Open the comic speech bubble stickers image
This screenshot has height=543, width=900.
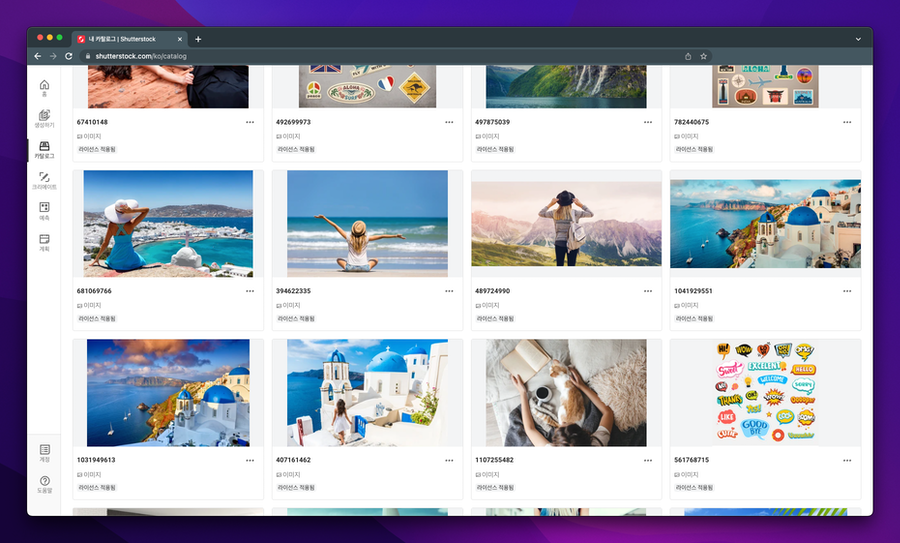pyautogui.click(x=766, y=393)
